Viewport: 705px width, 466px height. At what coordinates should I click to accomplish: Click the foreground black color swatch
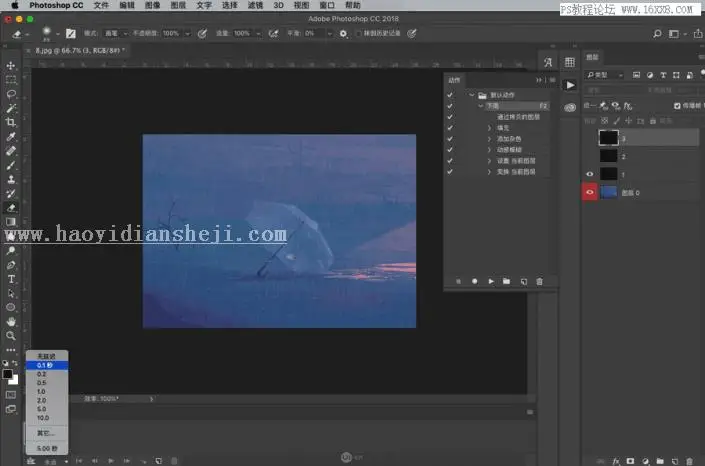click(x=7, y=374)
